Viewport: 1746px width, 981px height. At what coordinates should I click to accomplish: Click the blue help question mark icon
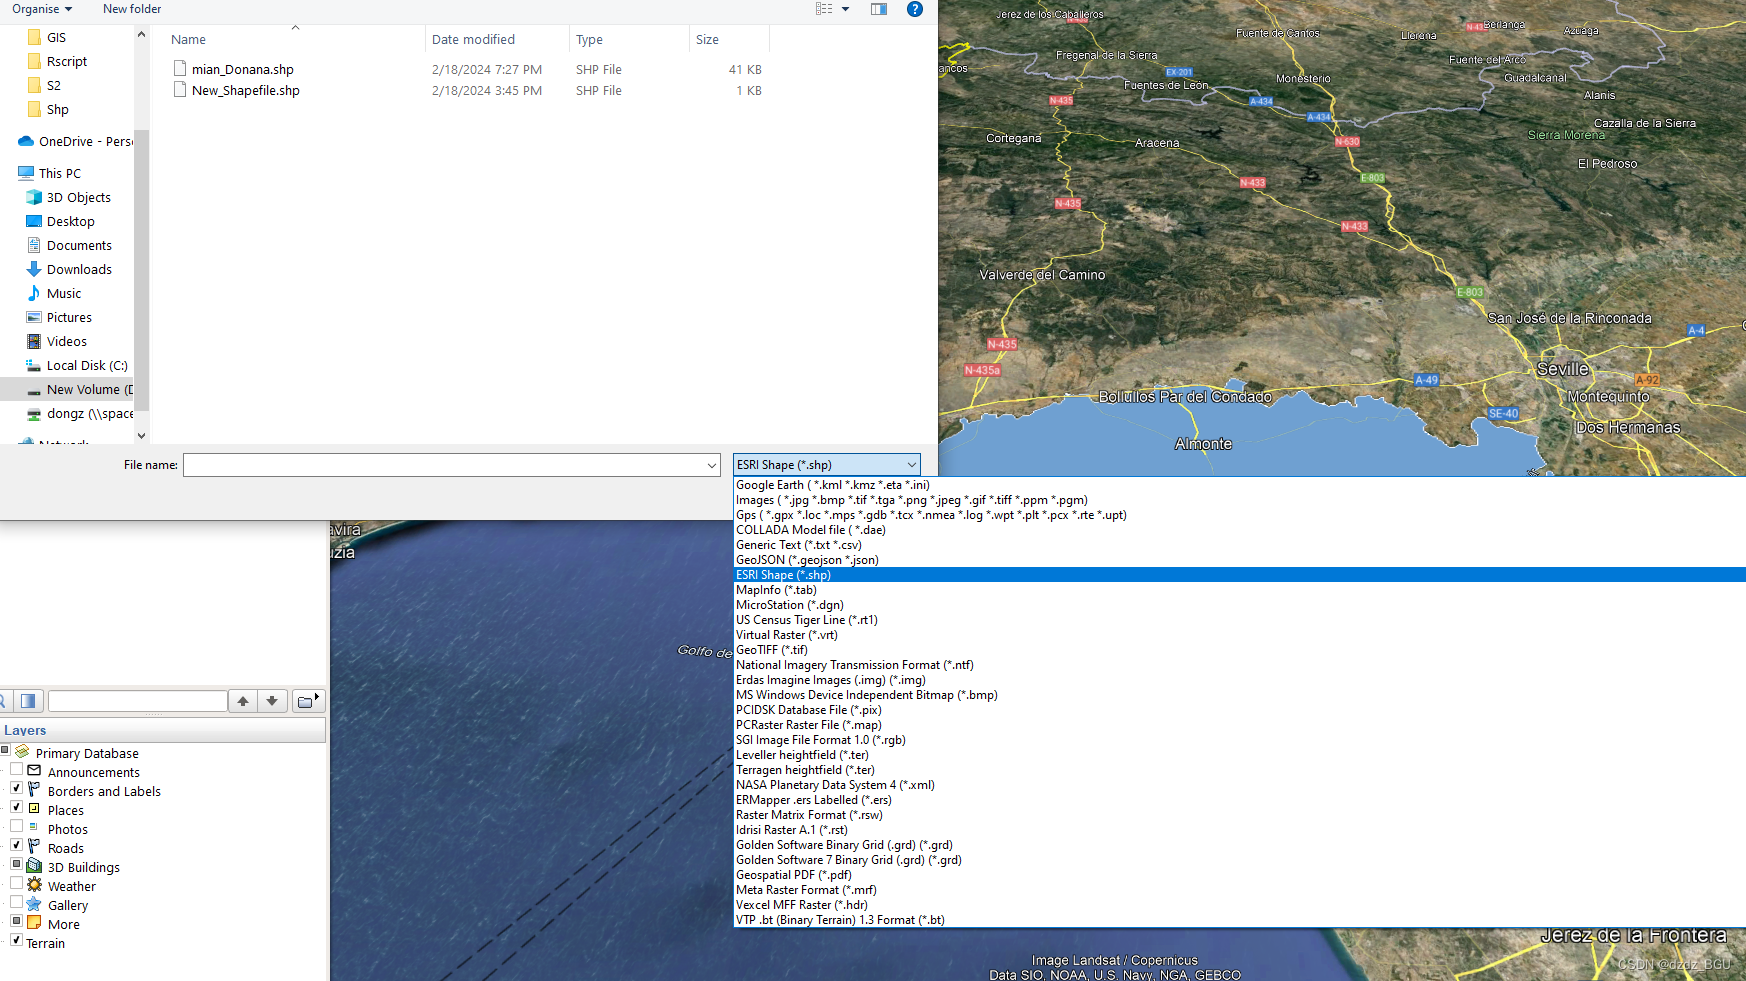point(914,9)
